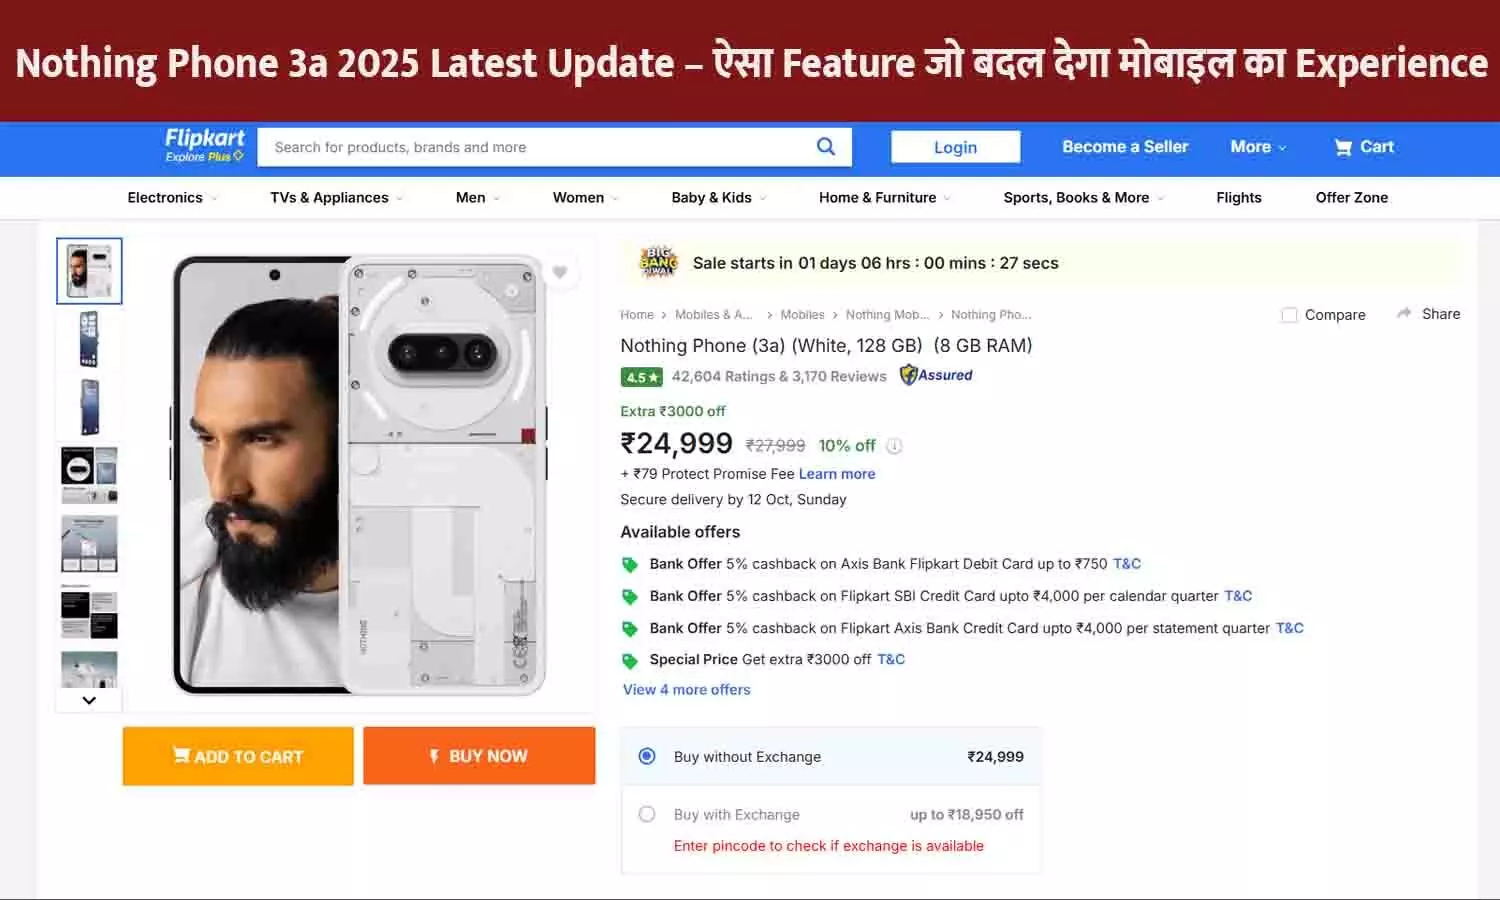1500x900 pixels.
Task: Open the Offer Zone menu item
Action: point(1352,197)
